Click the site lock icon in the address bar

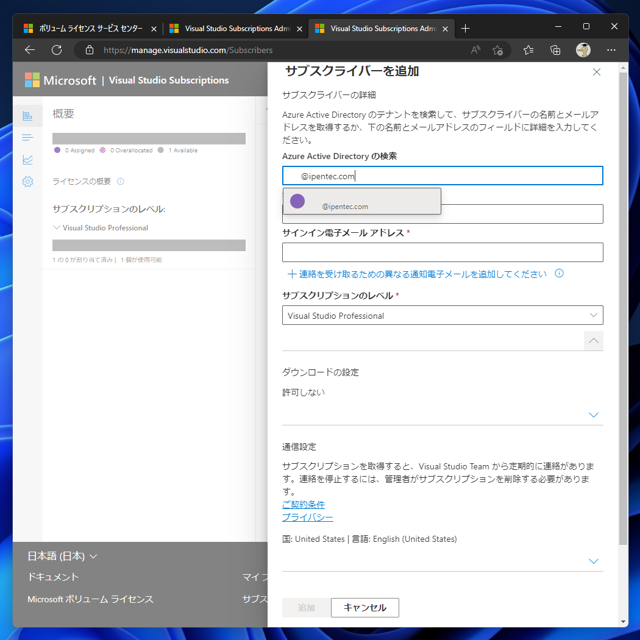[89, 50]
